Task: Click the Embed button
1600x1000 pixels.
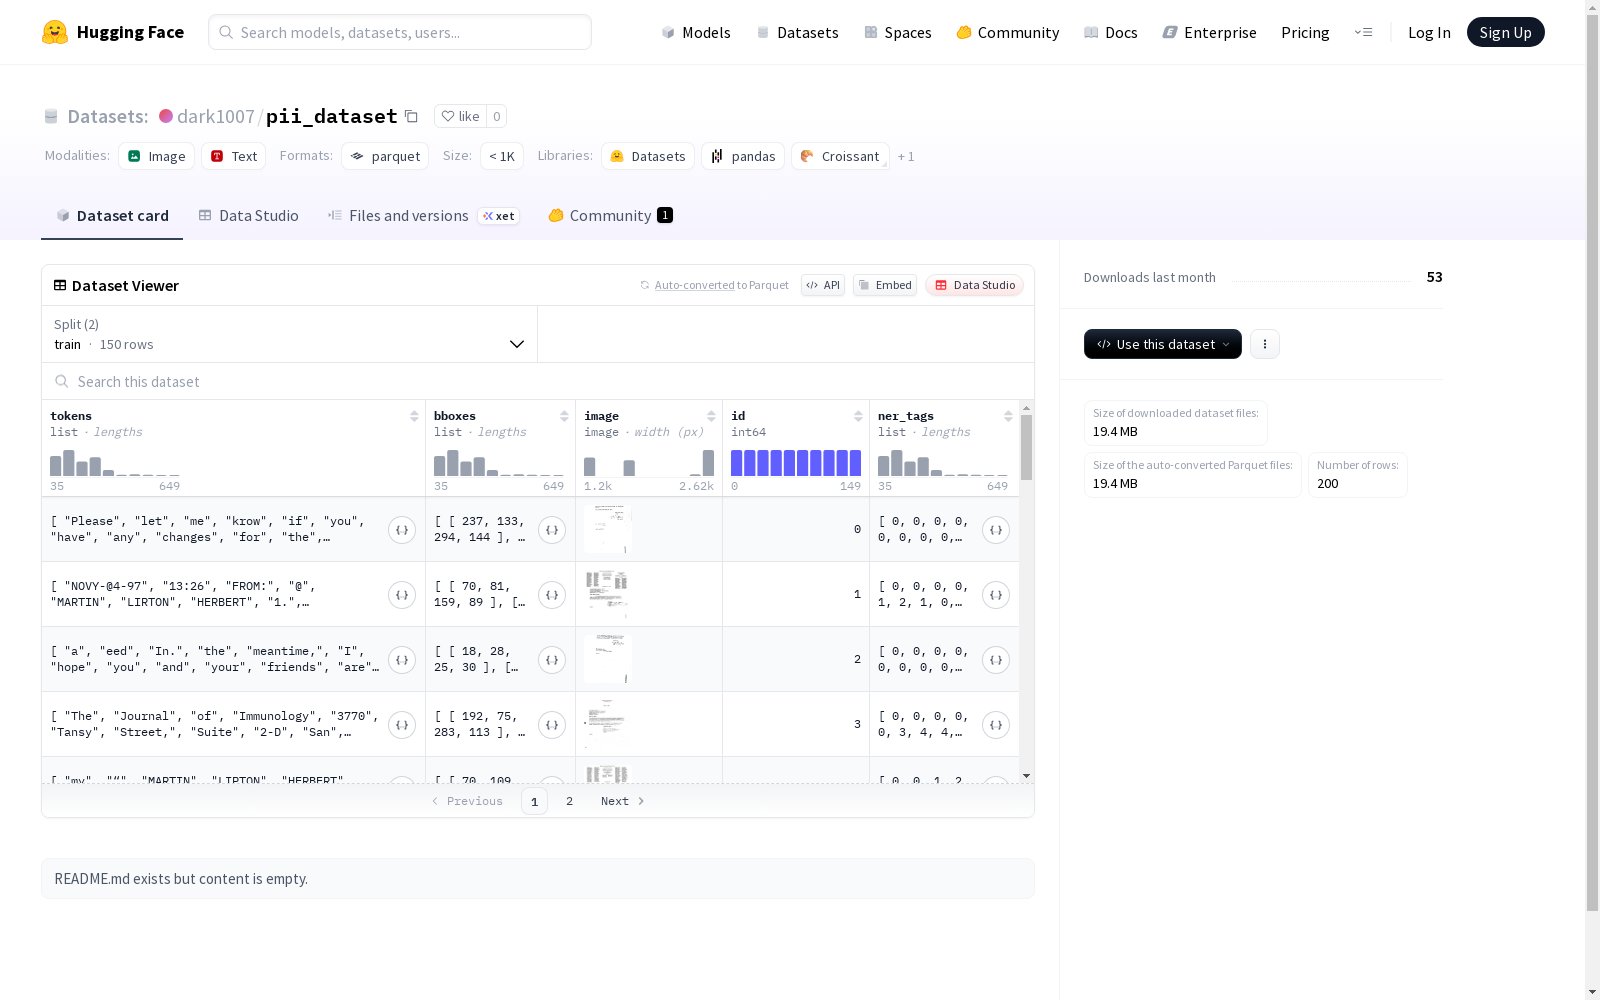Action: (x=885, y=285)
